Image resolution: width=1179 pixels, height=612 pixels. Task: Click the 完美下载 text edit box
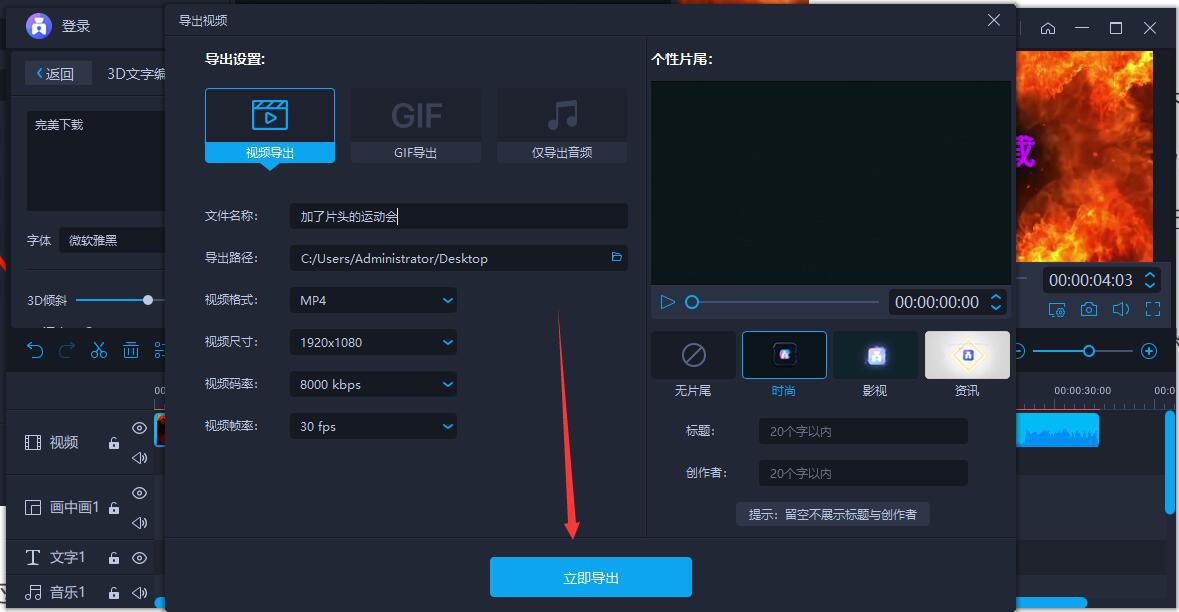[x=96, y=161]
